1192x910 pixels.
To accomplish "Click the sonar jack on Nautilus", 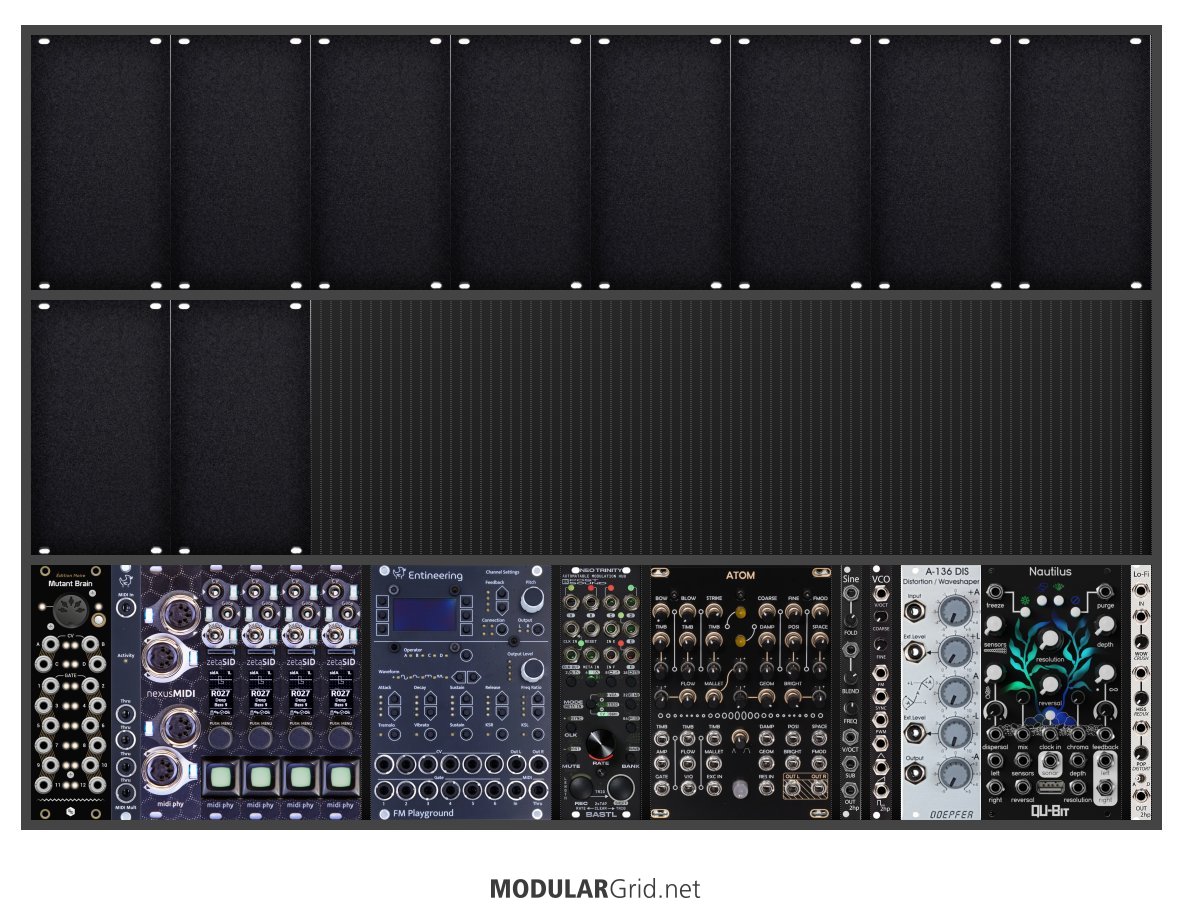I will pyautogui.click(x=1050, y=760).
